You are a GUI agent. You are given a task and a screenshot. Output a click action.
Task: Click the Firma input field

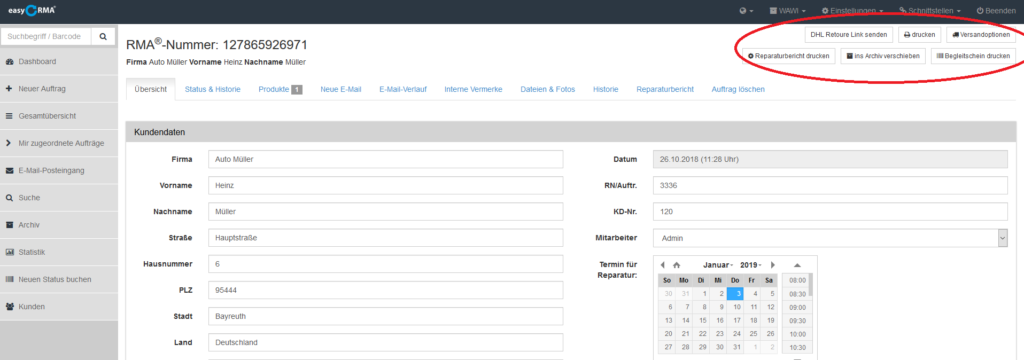tap(385, 159)
